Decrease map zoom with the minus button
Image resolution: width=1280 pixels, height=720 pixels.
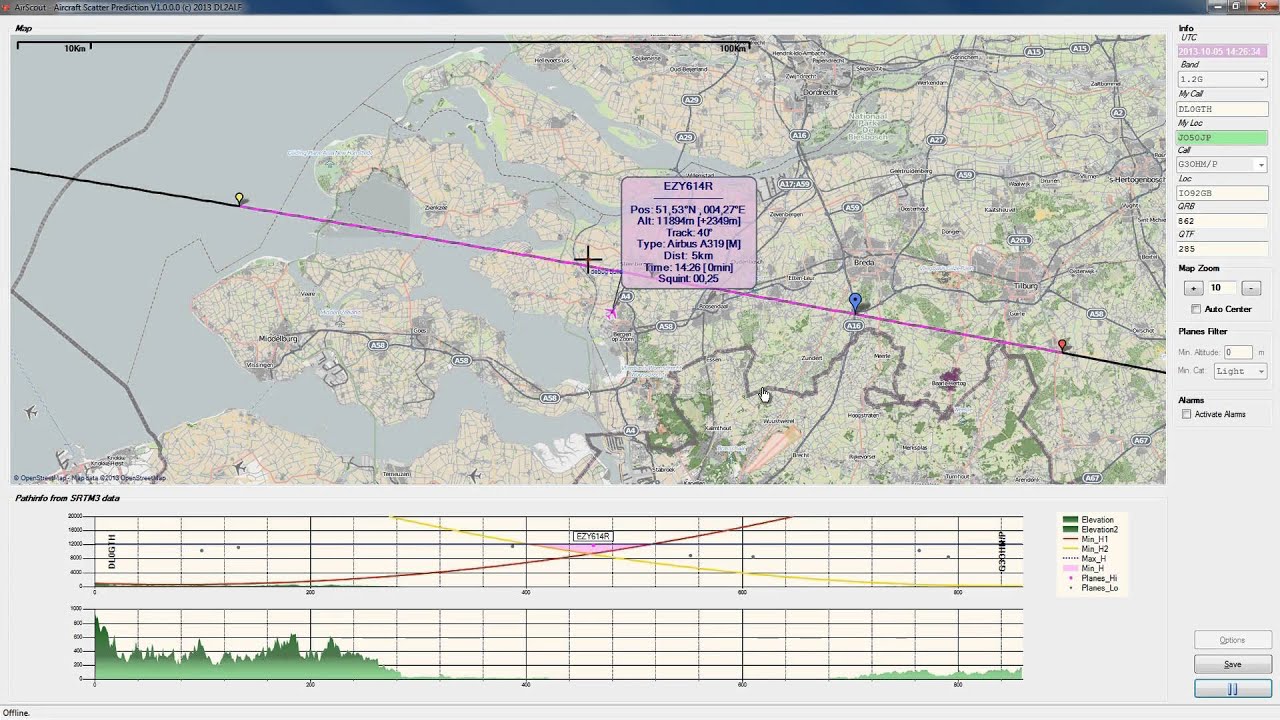click(1250, 288)
